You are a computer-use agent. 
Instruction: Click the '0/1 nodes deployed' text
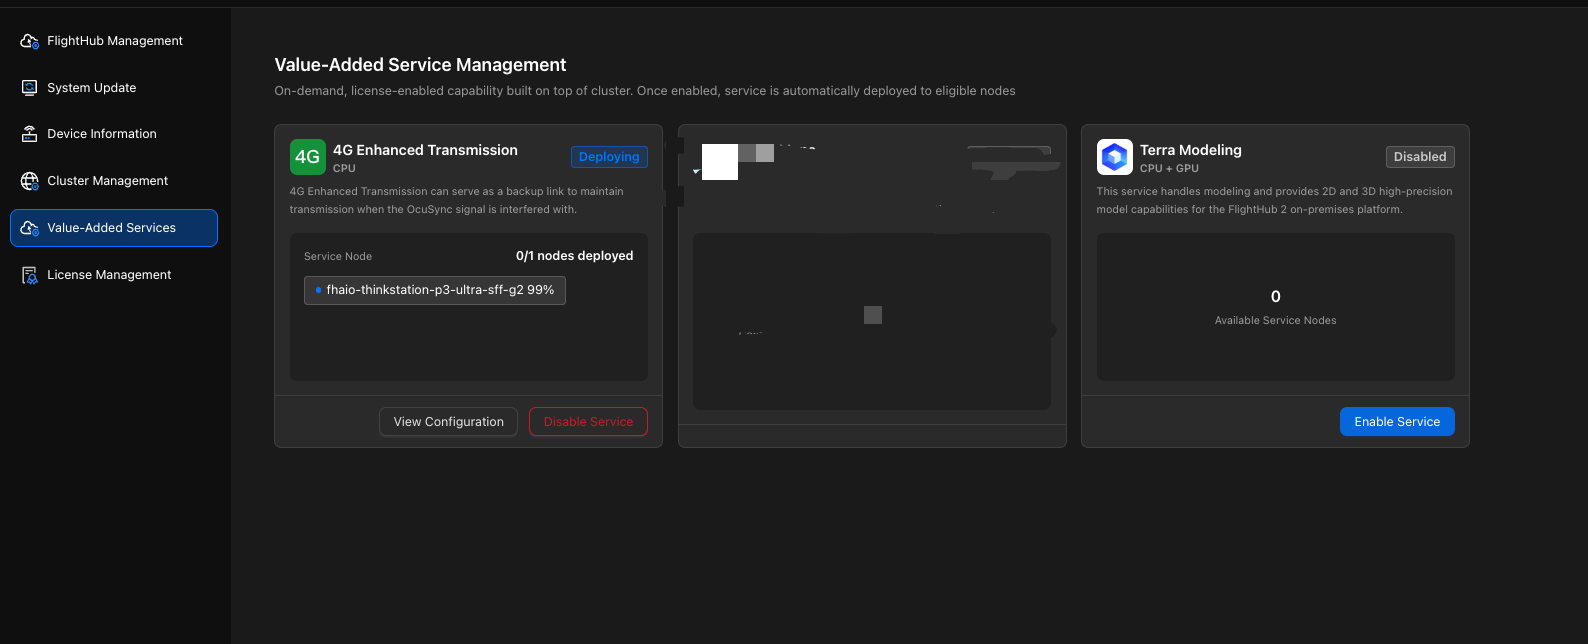574,256
